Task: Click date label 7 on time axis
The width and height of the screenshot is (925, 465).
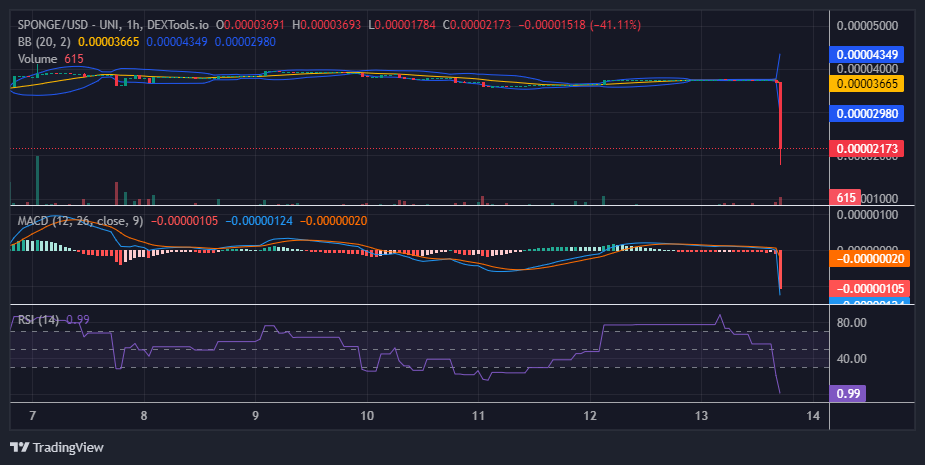Action: click(32, 416)
